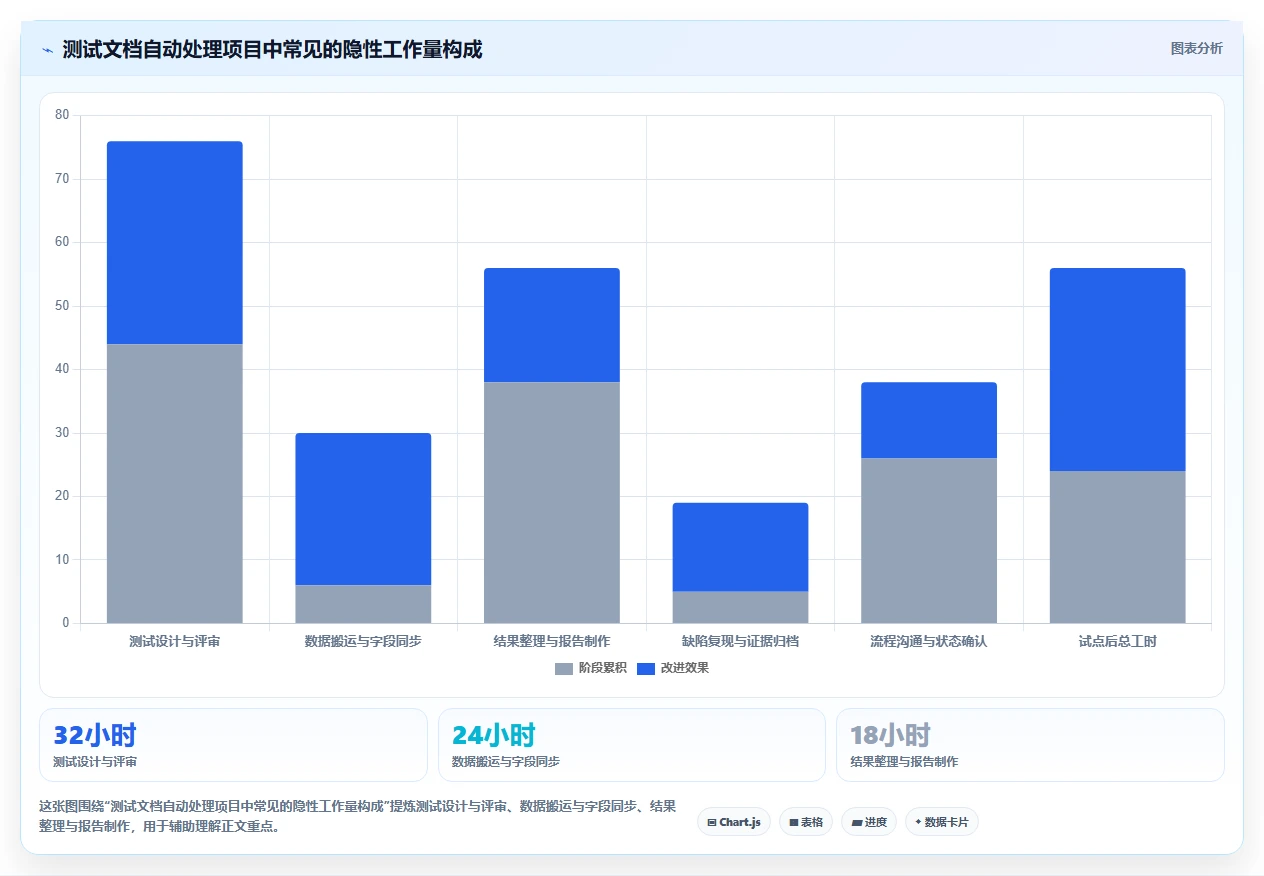Click the 图表分析 label in the header
The image size is (1264, 876).
(1196, 48)
